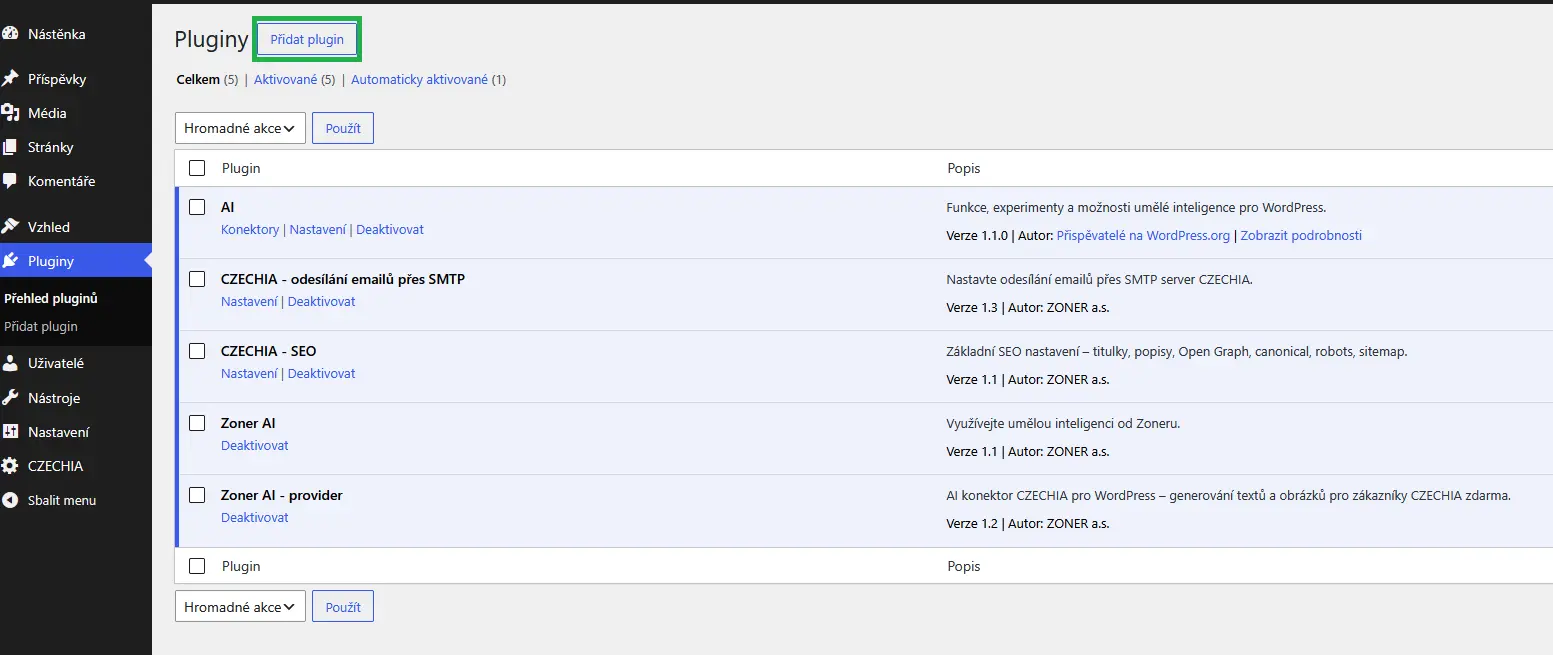
Task: Open Nástěnka in the sidebar menu
Action: coord(76,34)
